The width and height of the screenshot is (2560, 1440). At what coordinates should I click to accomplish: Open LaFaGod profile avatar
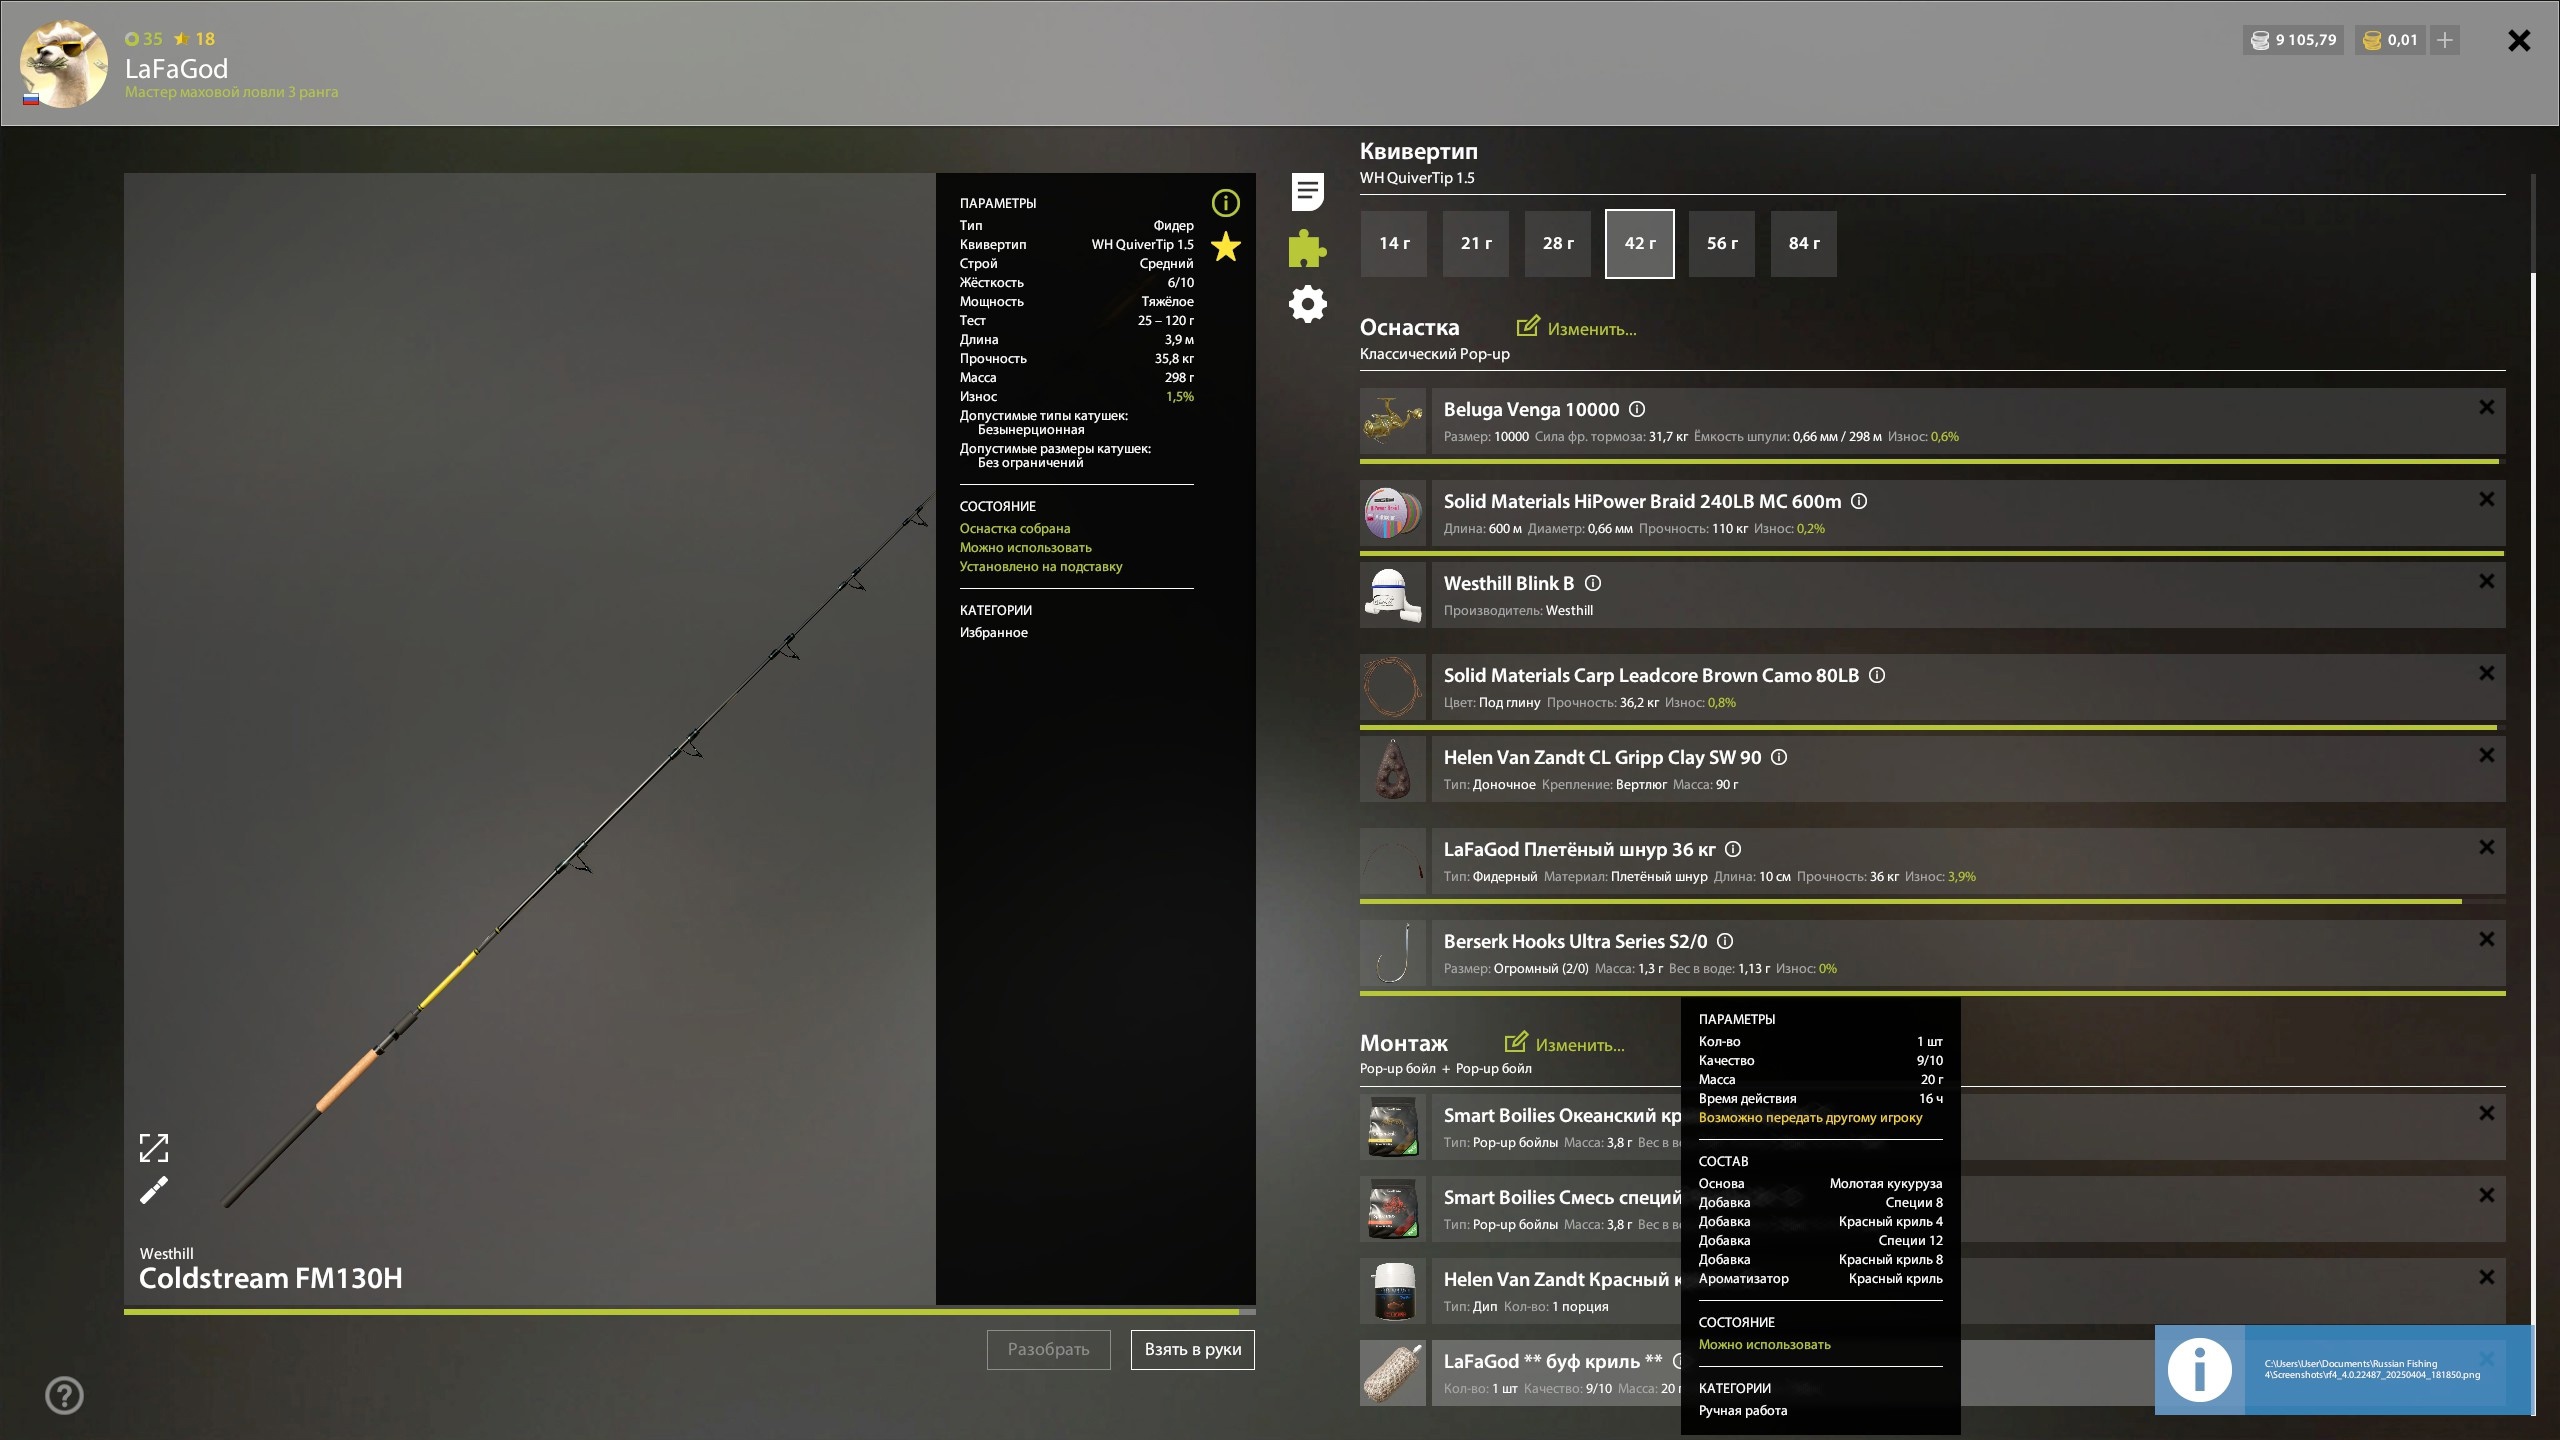click(x=64, y=63)
